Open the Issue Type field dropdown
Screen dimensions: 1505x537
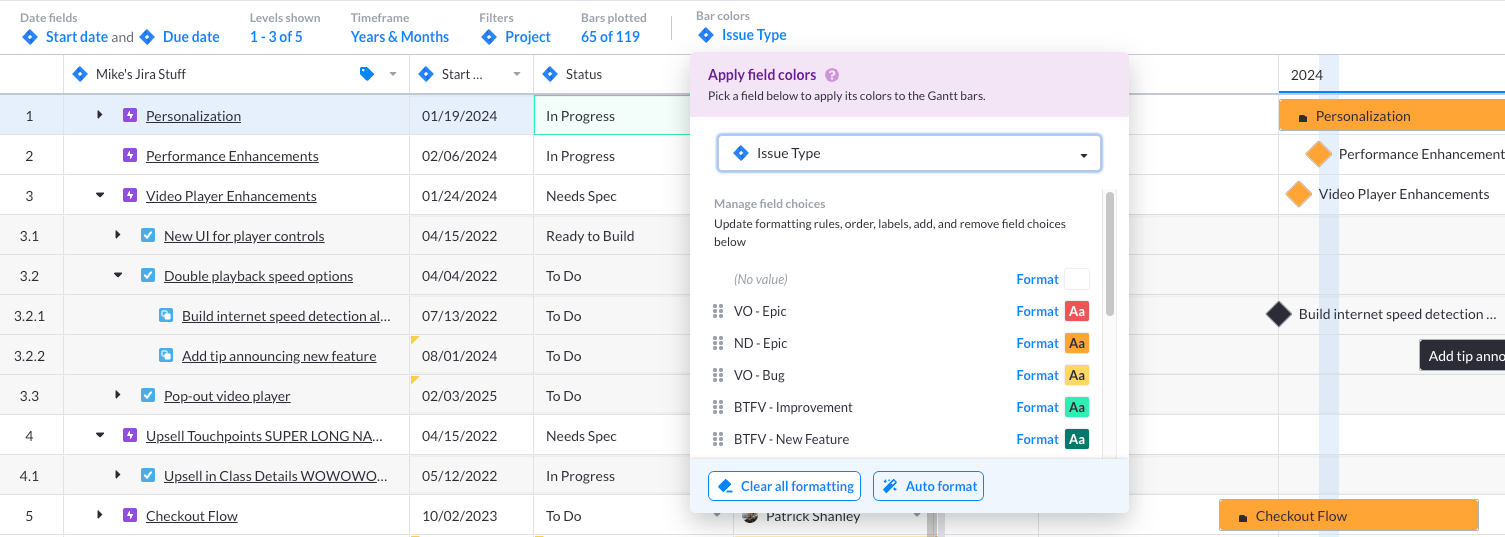tap(909, 154)
